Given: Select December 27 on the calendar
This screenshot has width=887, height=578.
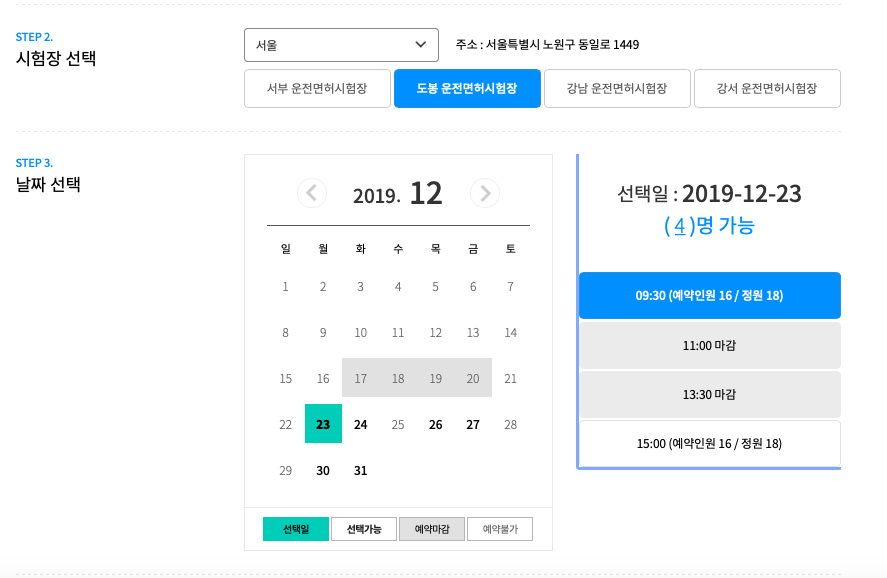Looking at the screenshot, I should pyautogui.click(x=472, y=424).
